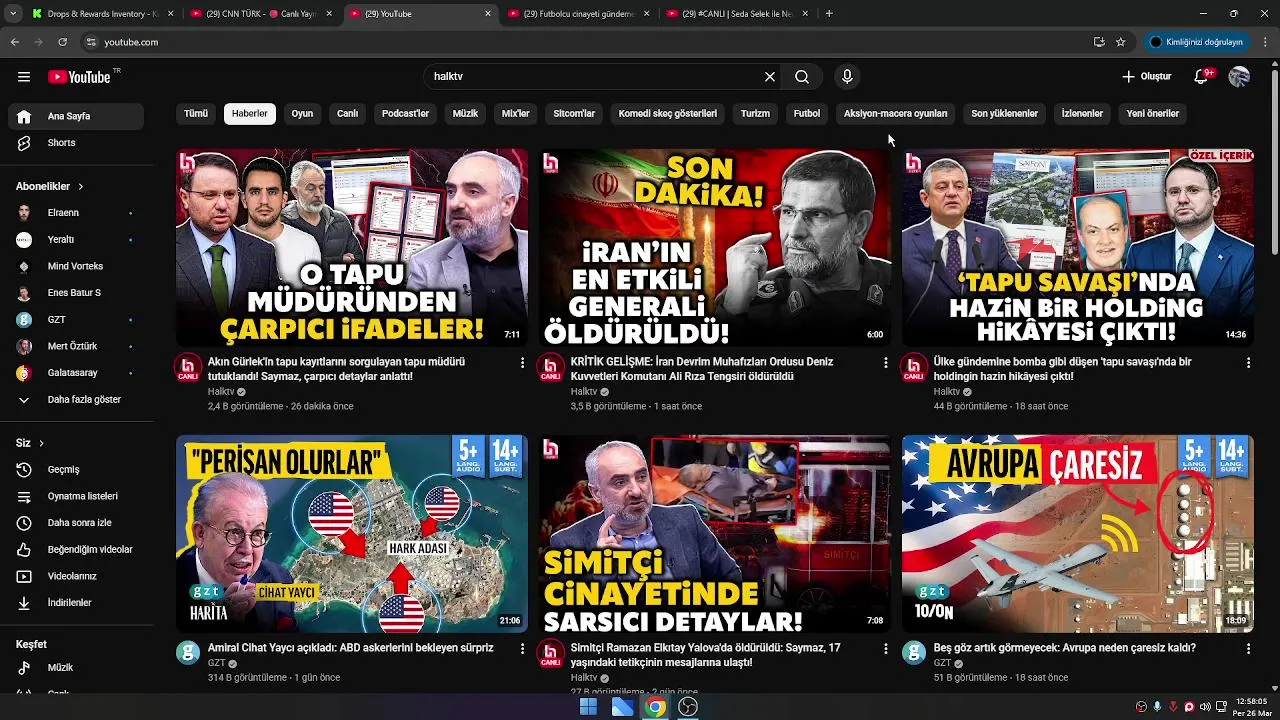Open Oynatma listeleri

tap(76, 496)
